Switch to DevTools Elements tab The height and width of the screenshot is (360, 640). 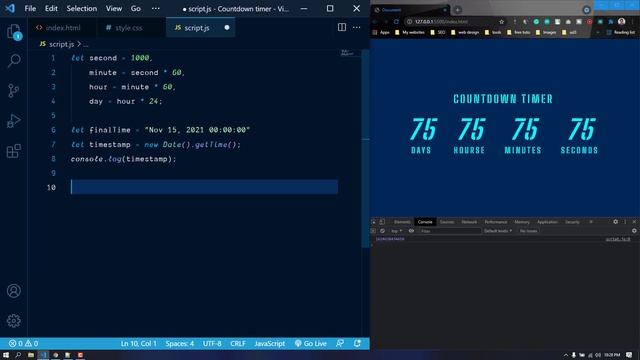[402, 222]
